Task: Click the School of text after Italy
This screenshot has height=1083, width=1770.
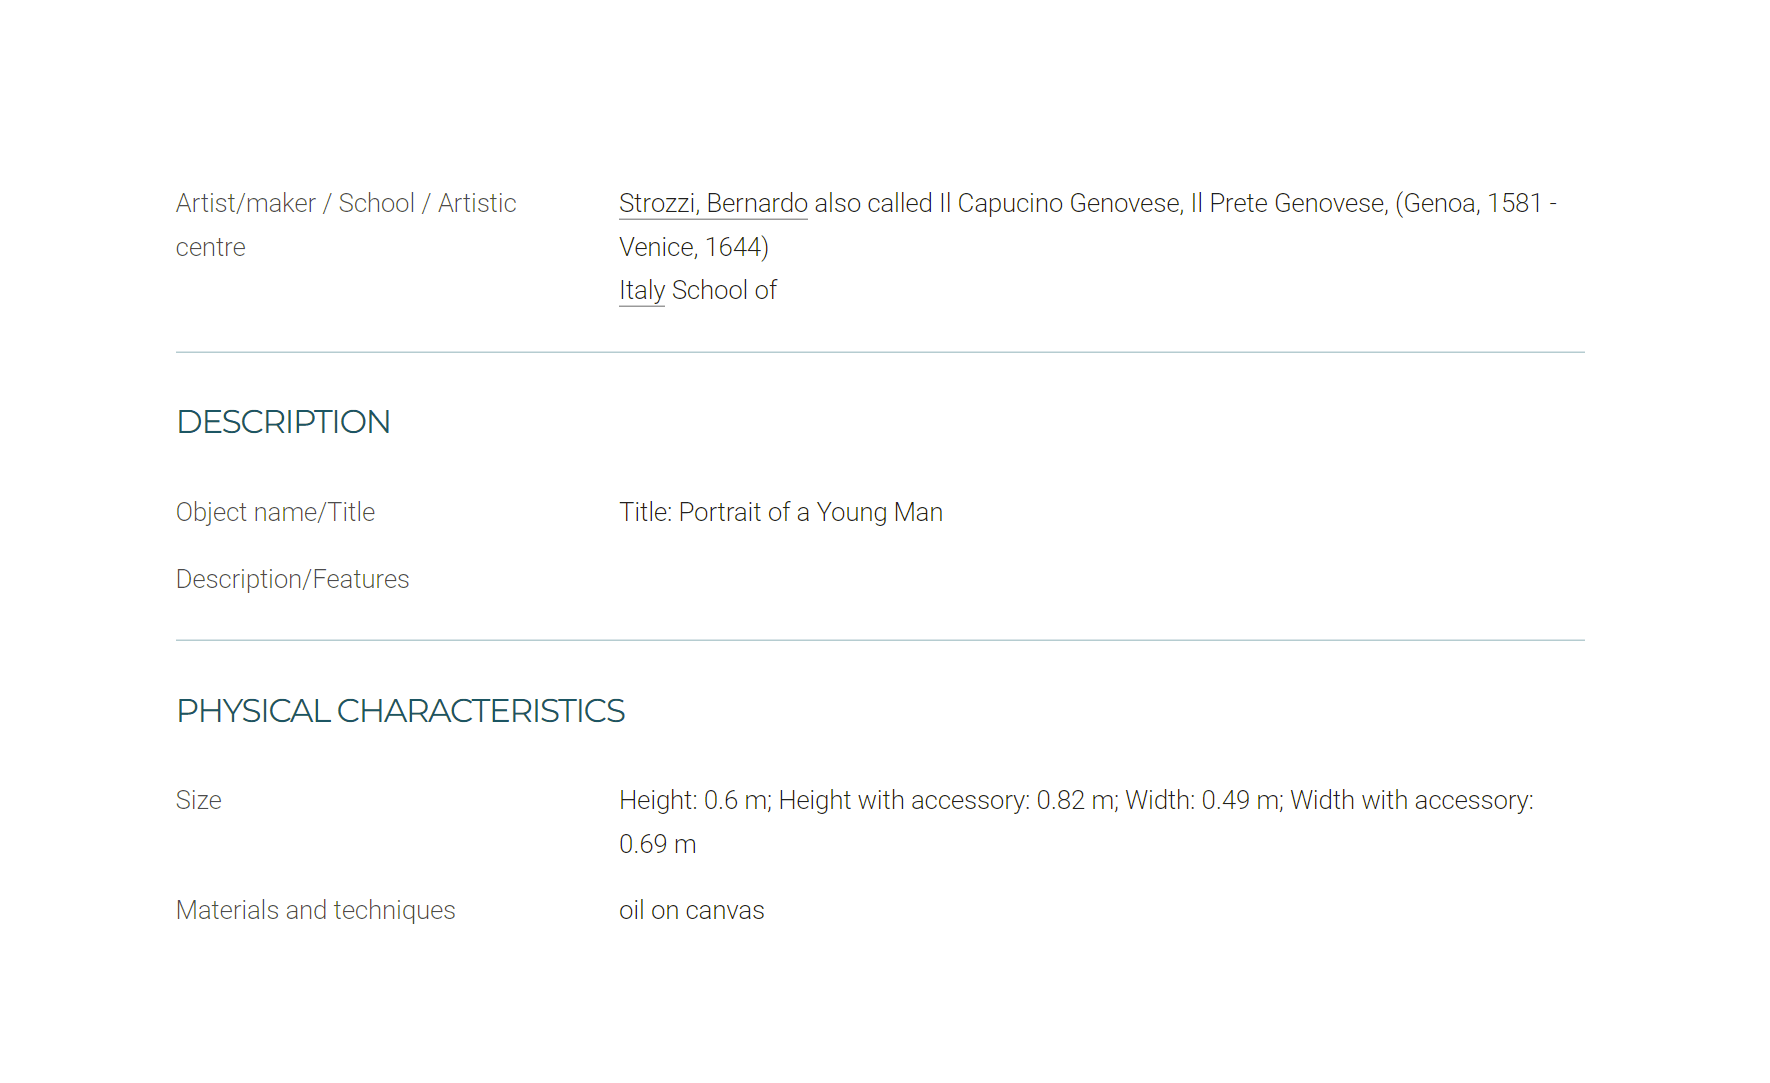Action: 724,290
